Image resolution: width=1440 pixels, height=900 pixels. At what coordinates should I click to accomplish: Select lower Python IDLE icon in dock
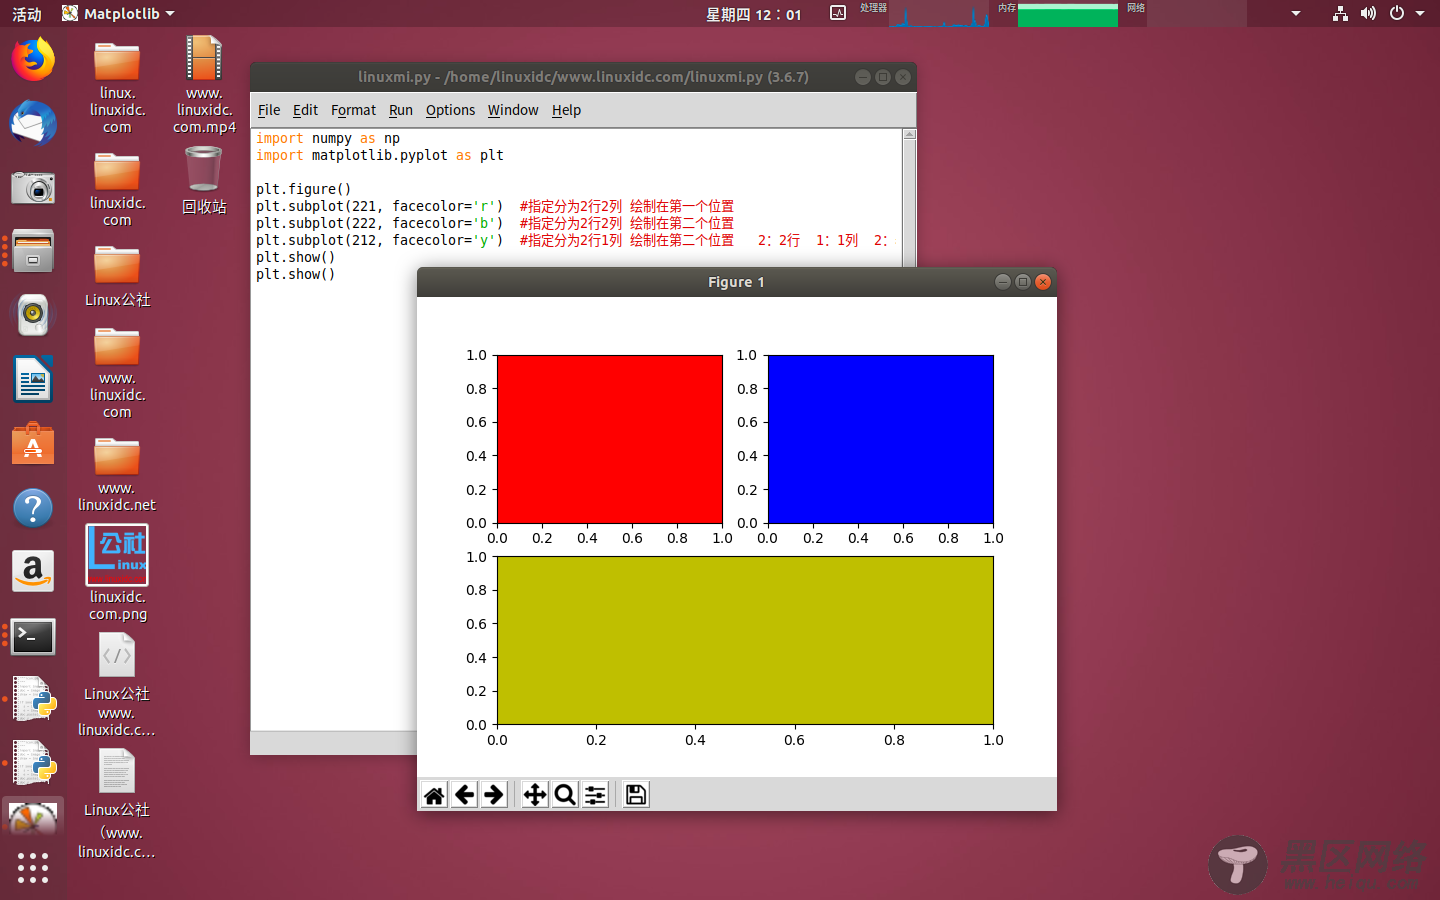tap(33, 764)
